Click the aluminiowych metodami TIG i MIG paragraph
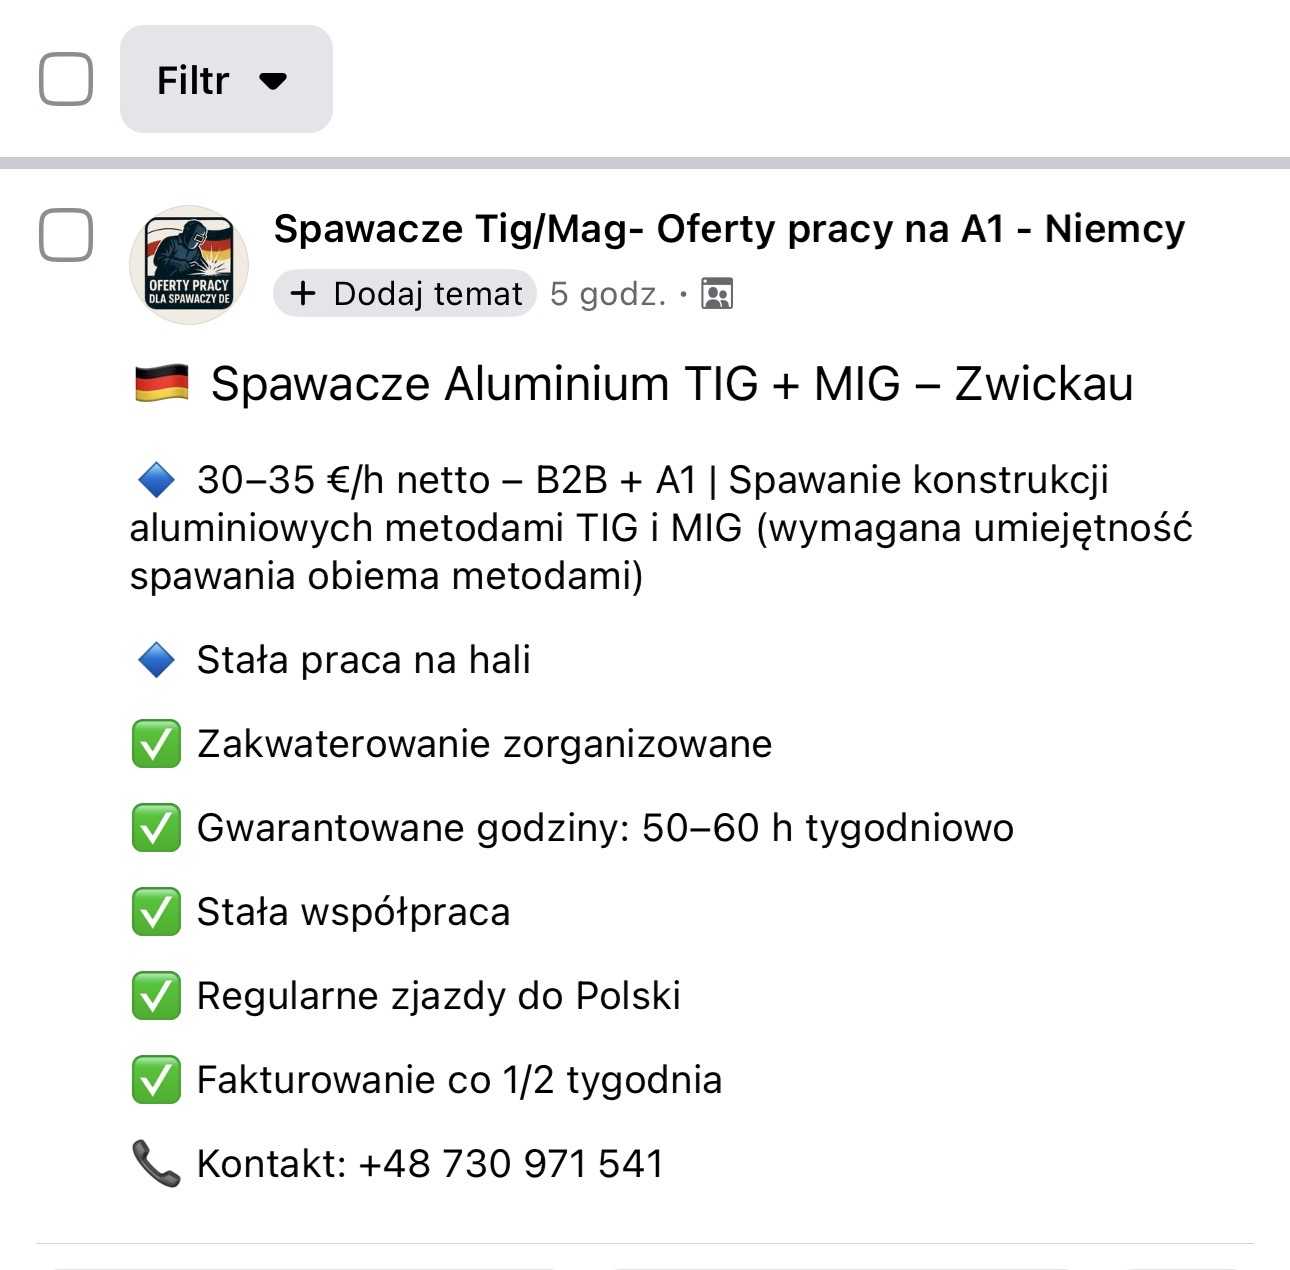The width and height of the screenshot is (1290, 1270). pos(660,528)
